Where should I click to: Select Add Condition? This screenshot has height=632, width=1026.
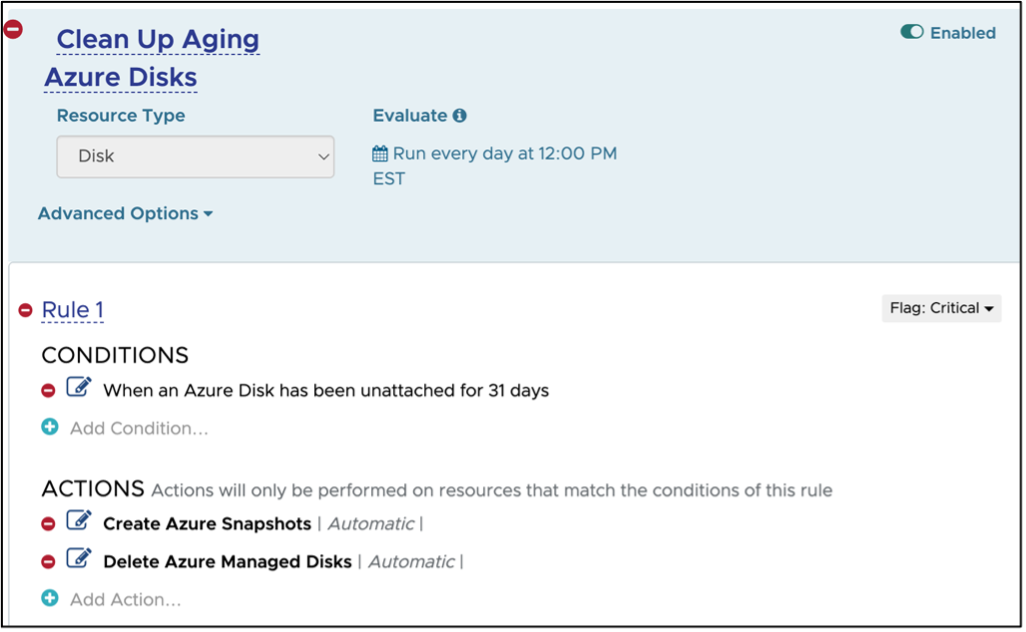click(x=137, y=428)
